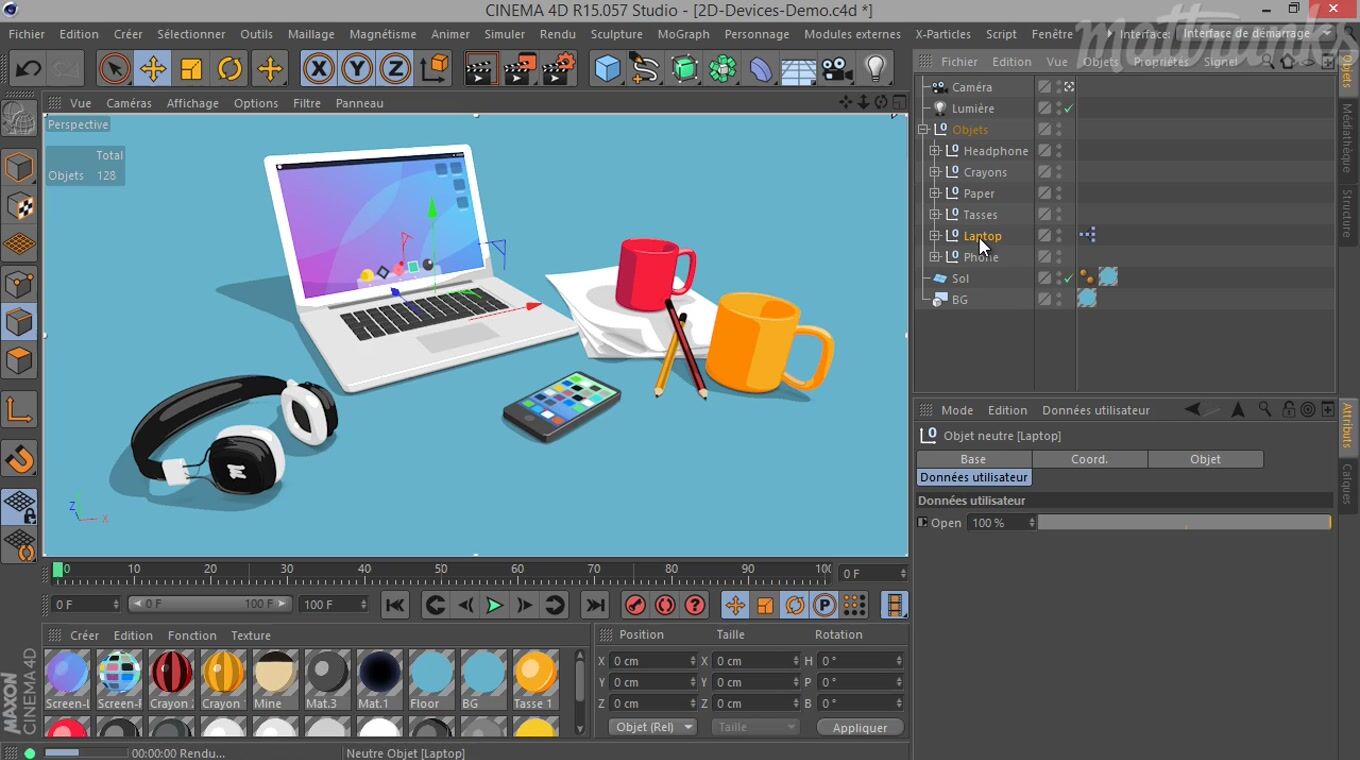Viewport: 1360px width, 760px height.
Task: Click the Undo arrow icon
Action: tap(28, 69)
